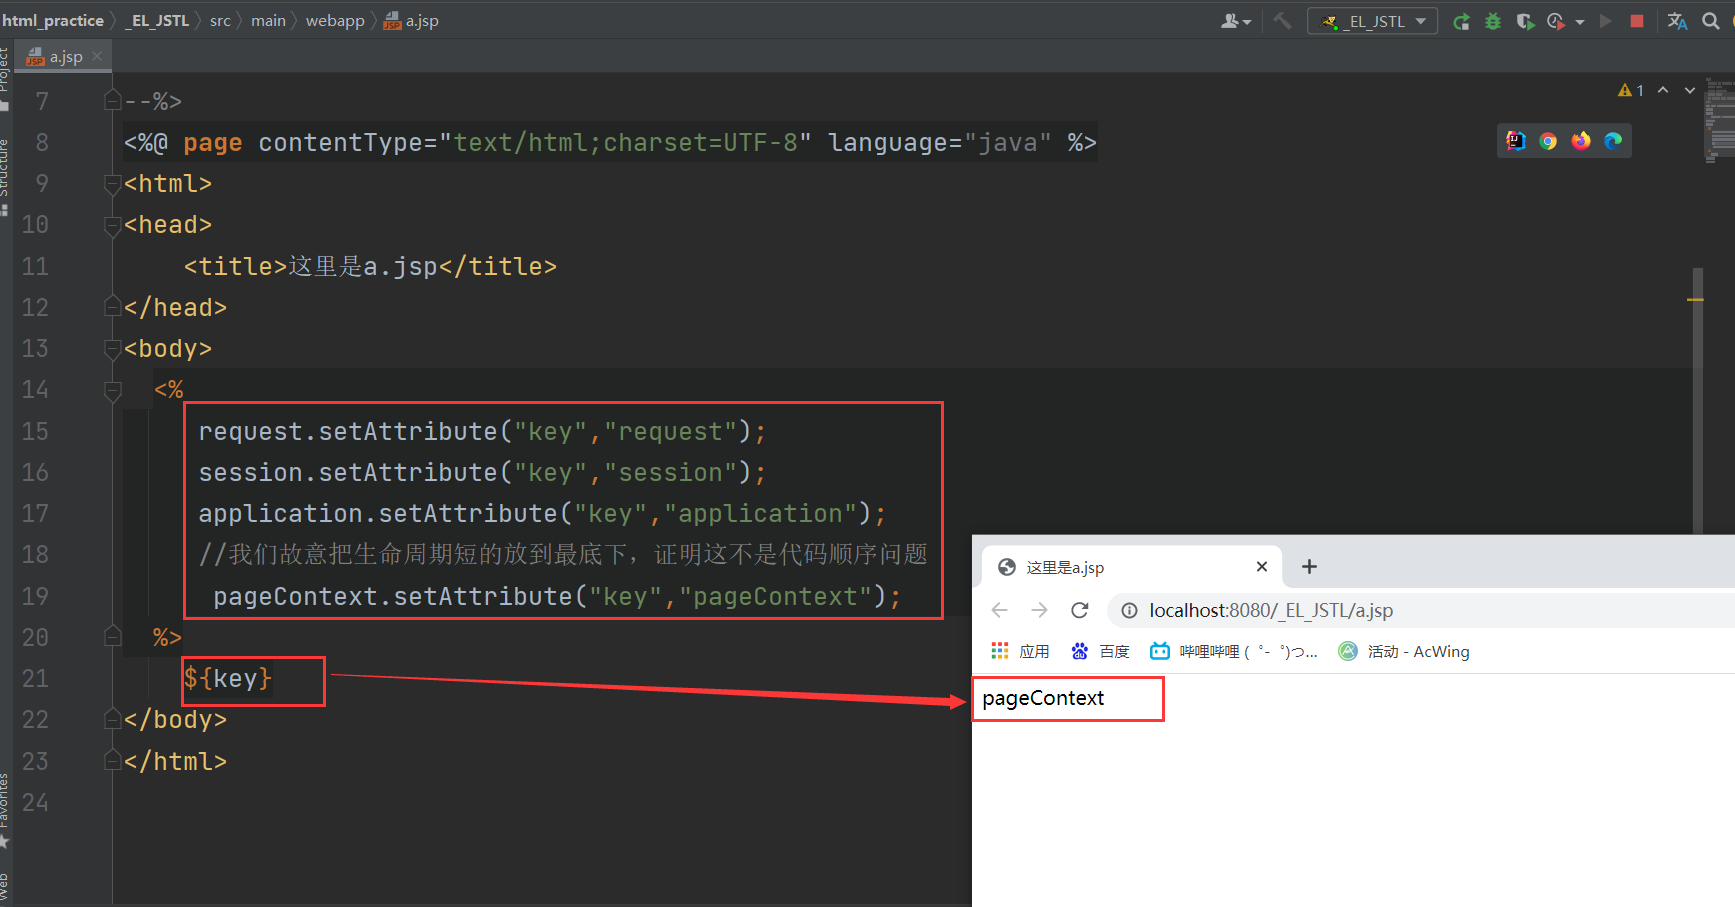Viewport: 1735px width, 907px height.
Task: Click fold marker at line 20 scriptlet end
Action: [113, 637]
